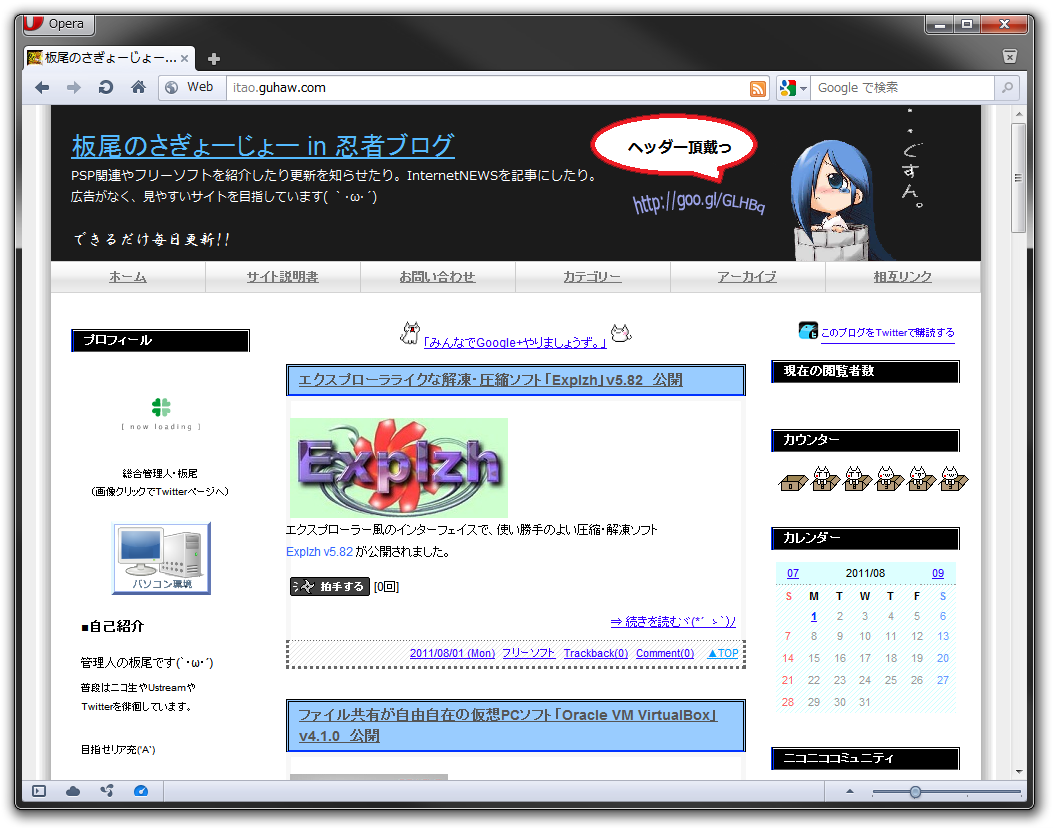
Task: Click the text '2011/08' in calendar
Action: pyautogui.click(x=865, y=573)
